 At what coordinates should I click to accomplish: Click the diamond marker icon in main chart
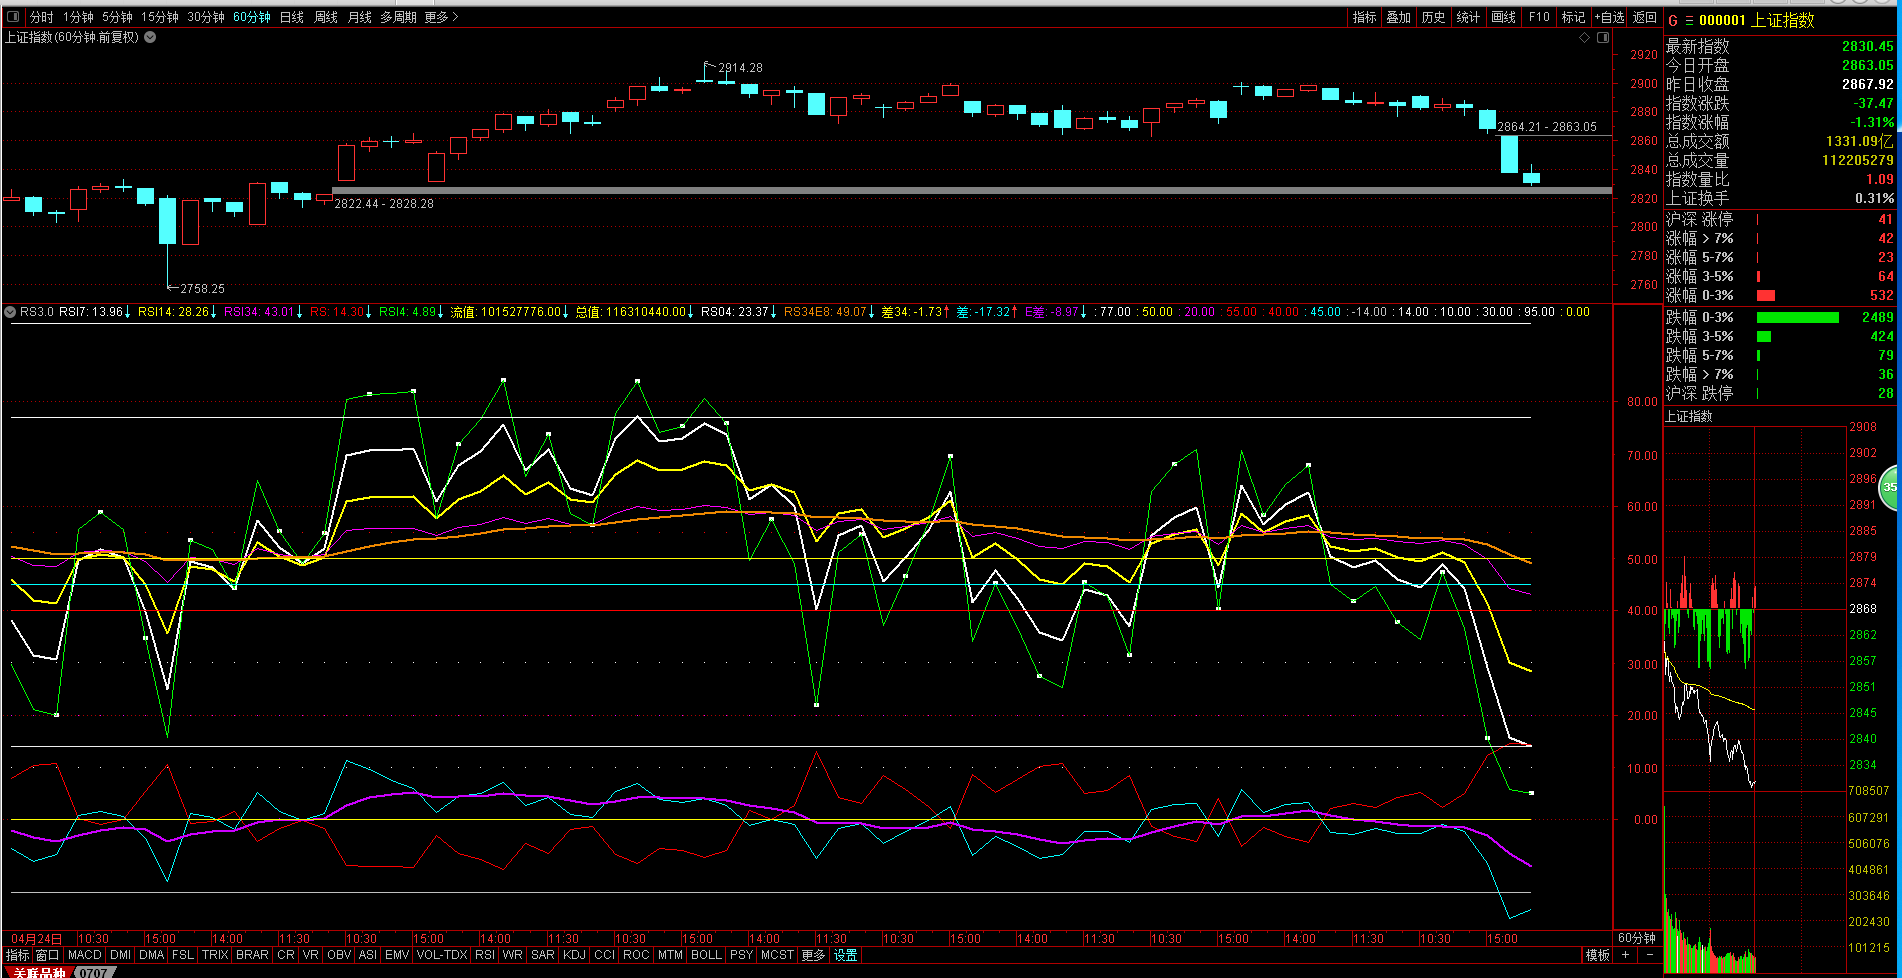(x=1584, y=37)
